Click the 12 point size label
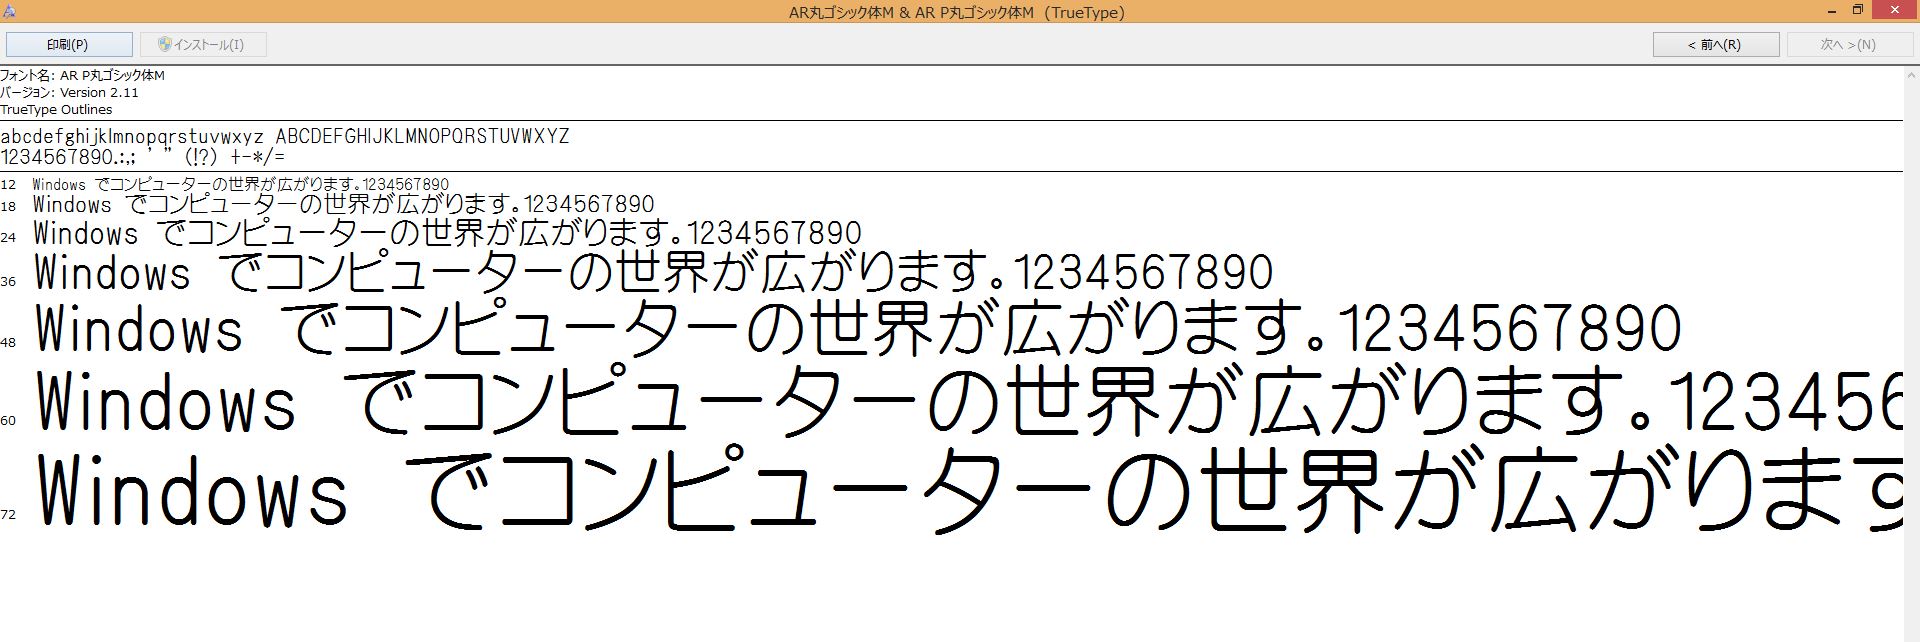 (x=8, y=185)
